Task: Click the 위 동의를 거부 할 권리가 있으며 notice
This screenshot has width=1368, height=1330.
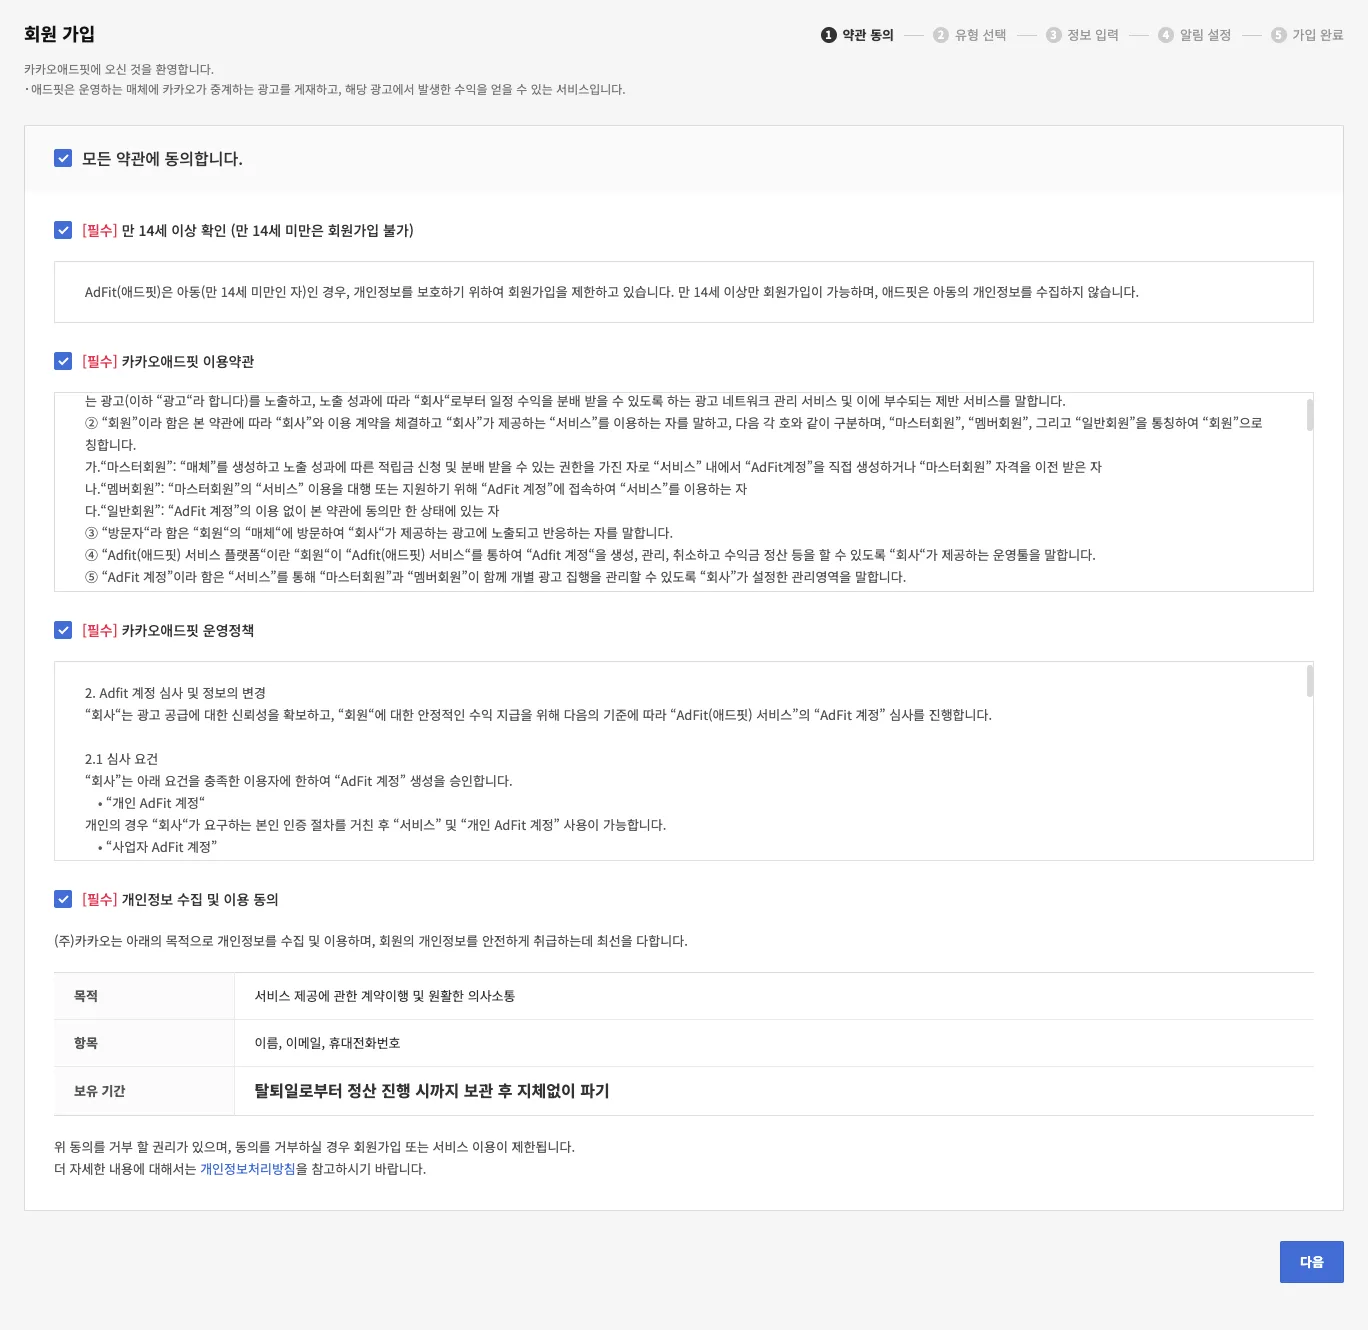Action: [314, 1147]
